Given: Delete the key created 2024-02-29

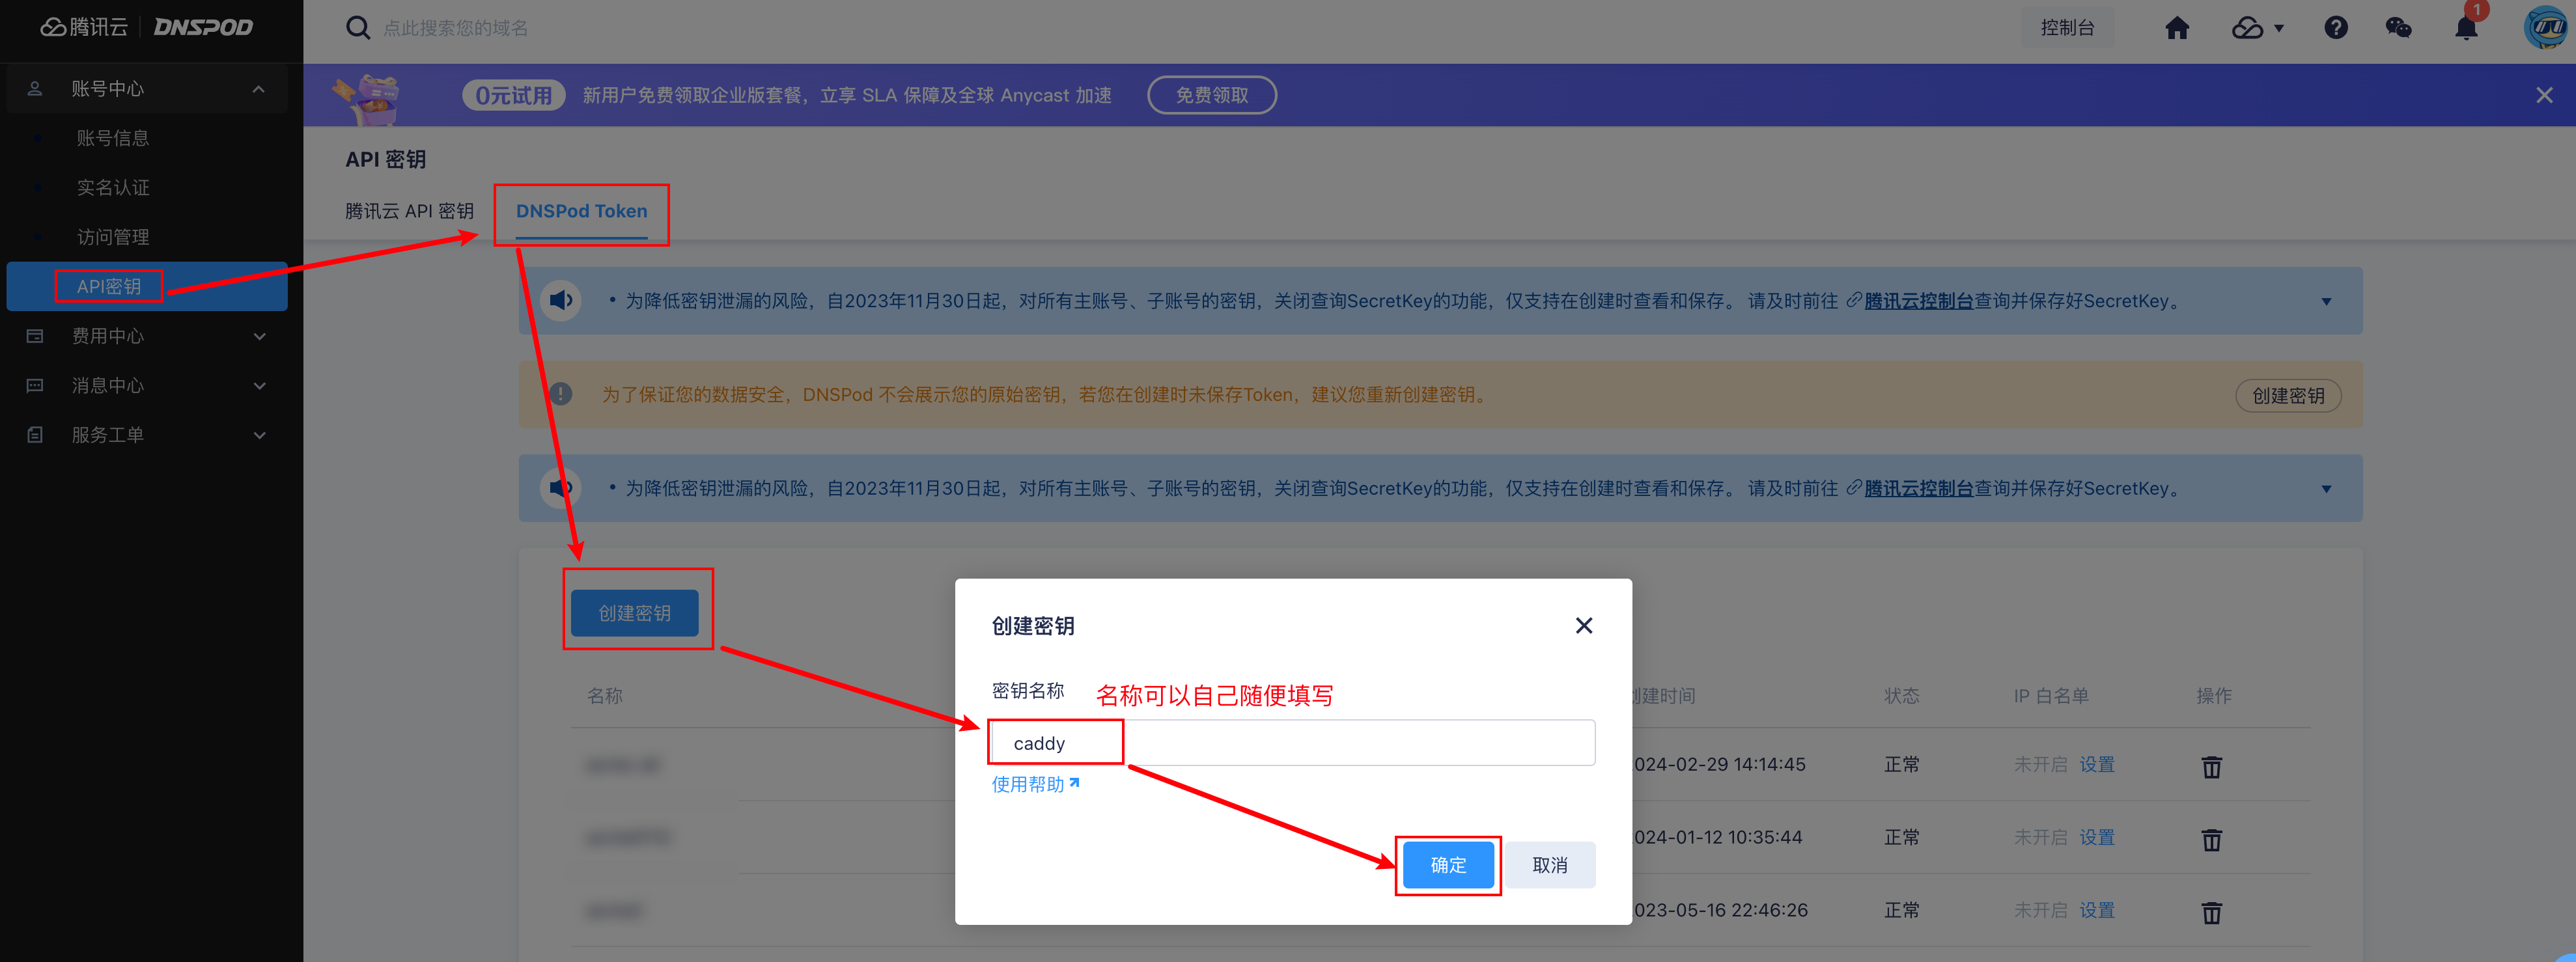Looking at the screenshot, I should coord(2211,766).
